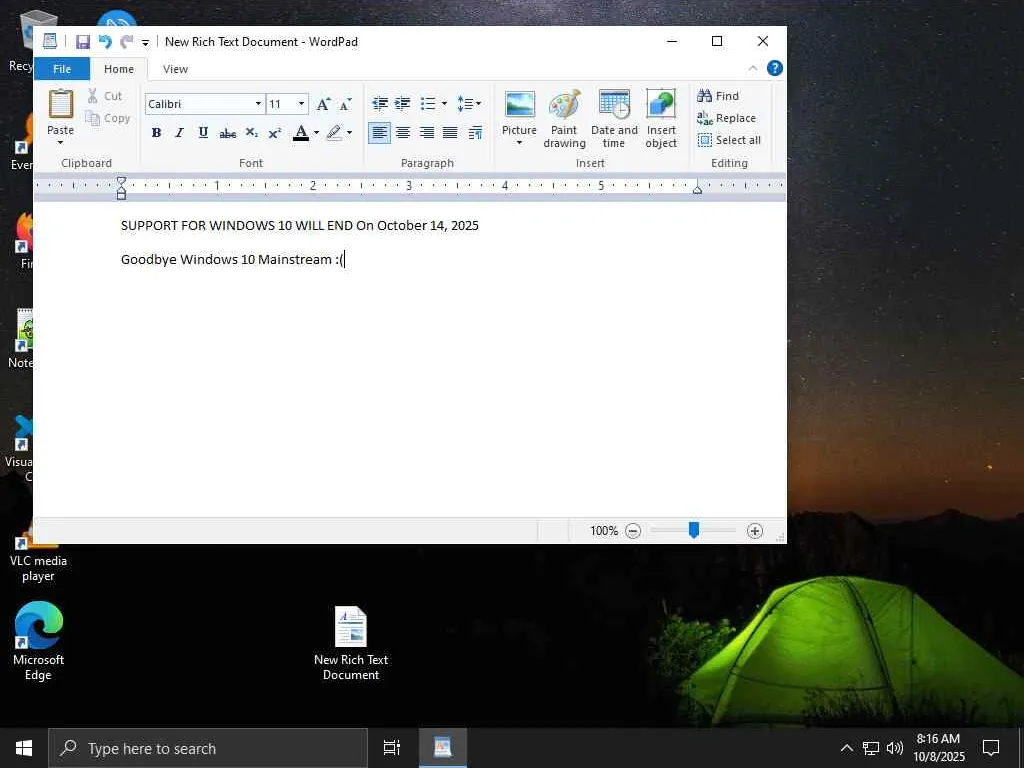Center align the text
This screenshot has height=768, width=1024.
pyautogui.click(x=403, y=133)
